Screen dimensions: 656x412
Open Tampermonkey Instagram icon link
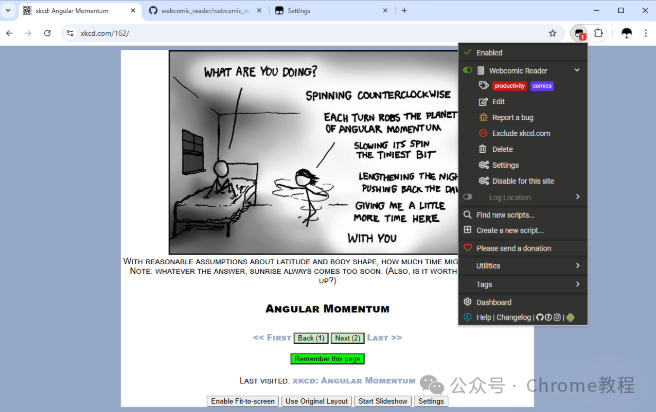(x=557, y=317)
